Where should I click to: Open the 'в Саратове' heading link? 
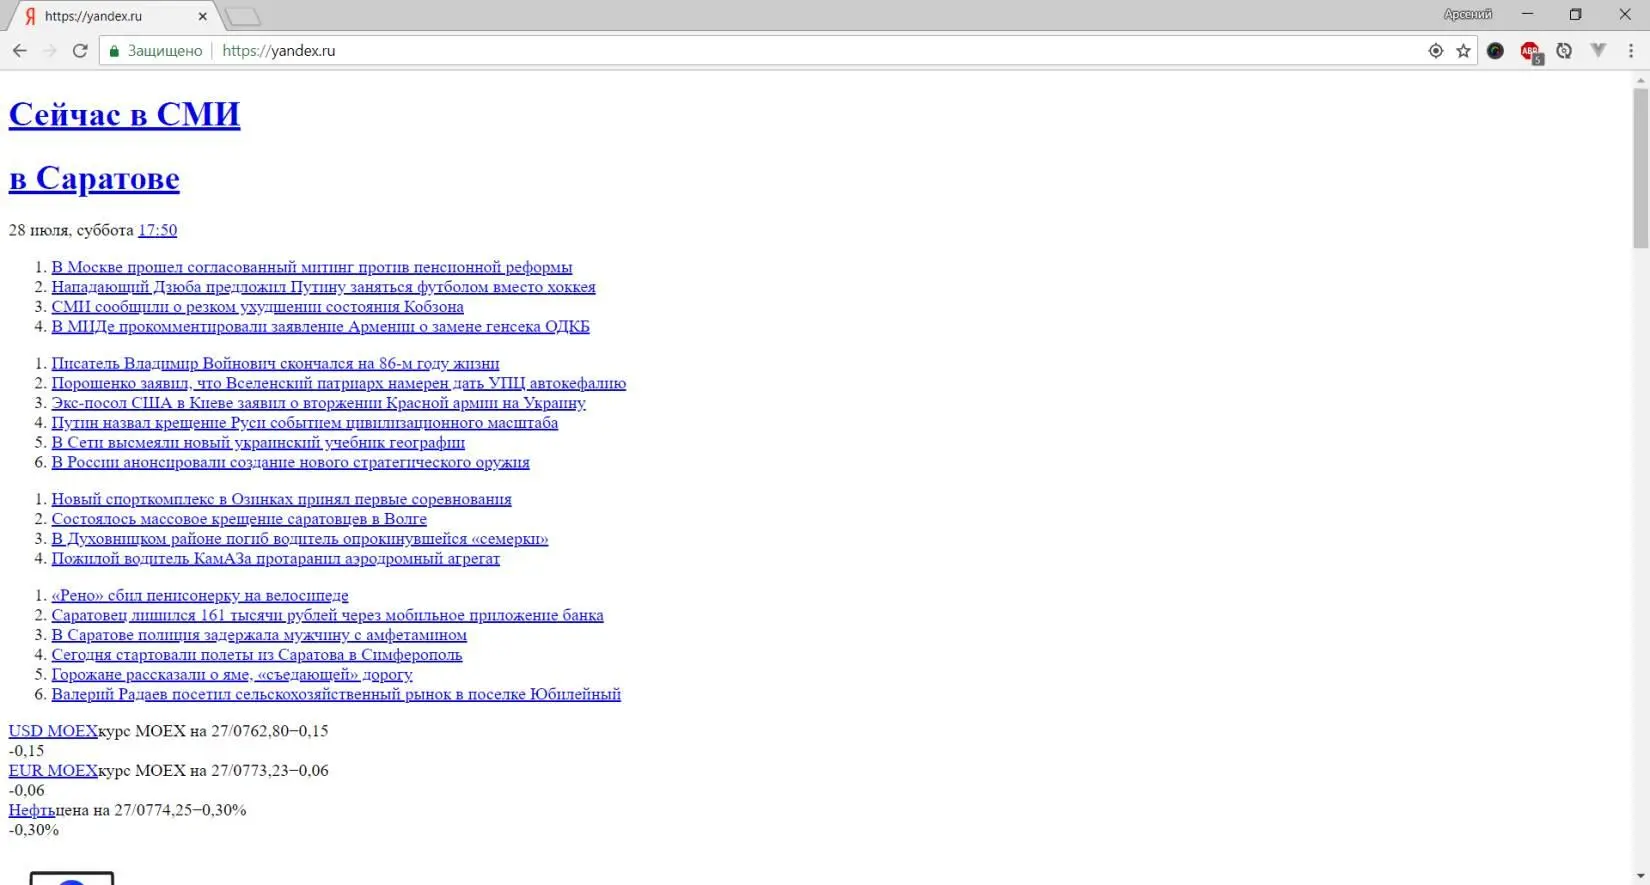point(94,178)
